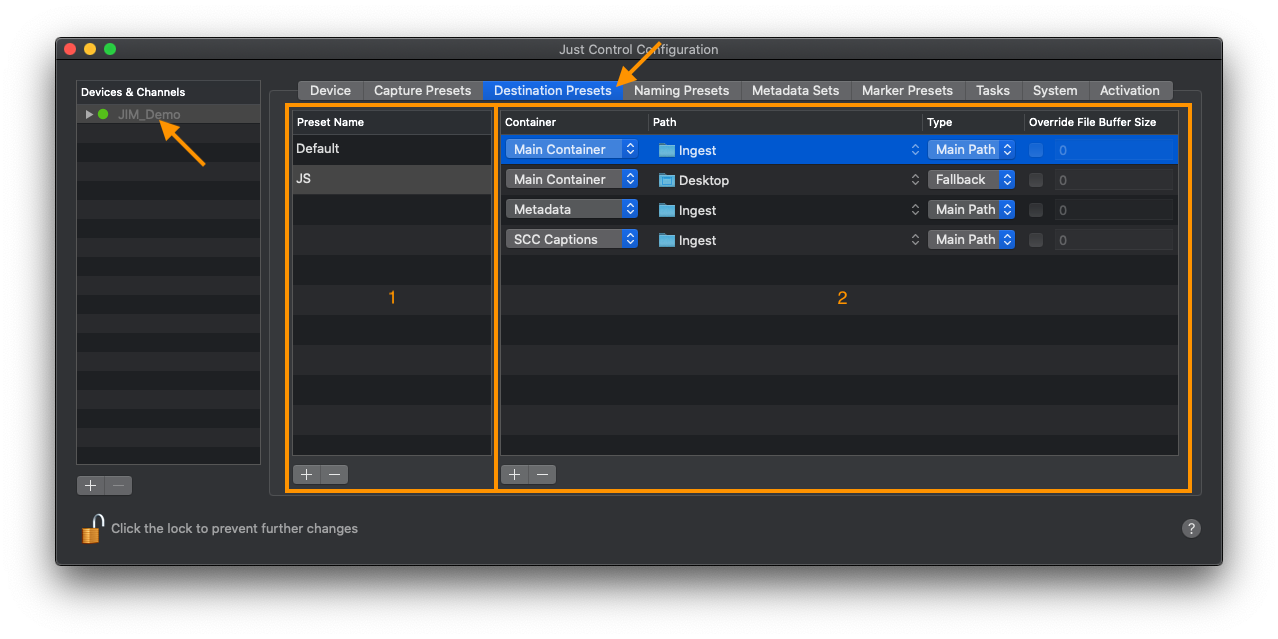Click the lock icon to prevent changes
This screenshot has height=639, width=1278.
[x=92, y=528]
